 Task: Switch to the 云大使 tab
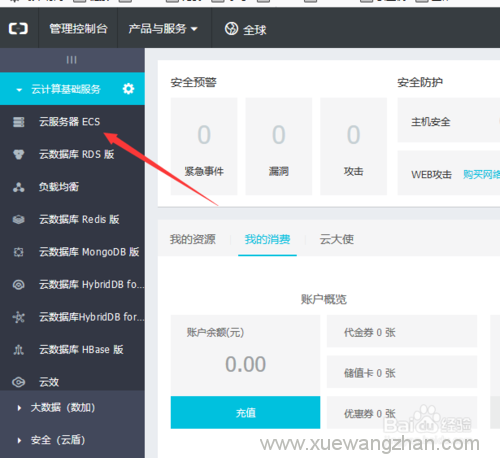(x=337, y=239)
